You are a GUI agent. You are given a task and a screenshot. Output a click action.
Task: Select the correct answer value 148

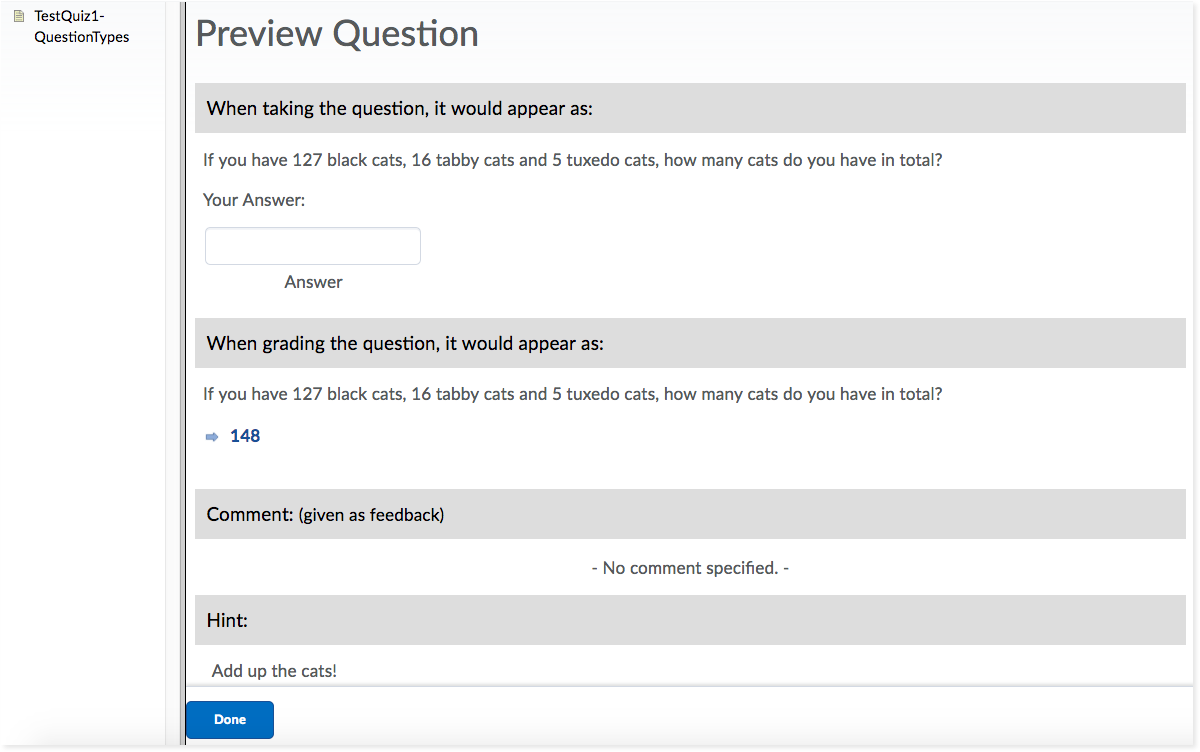pos(245,436)
